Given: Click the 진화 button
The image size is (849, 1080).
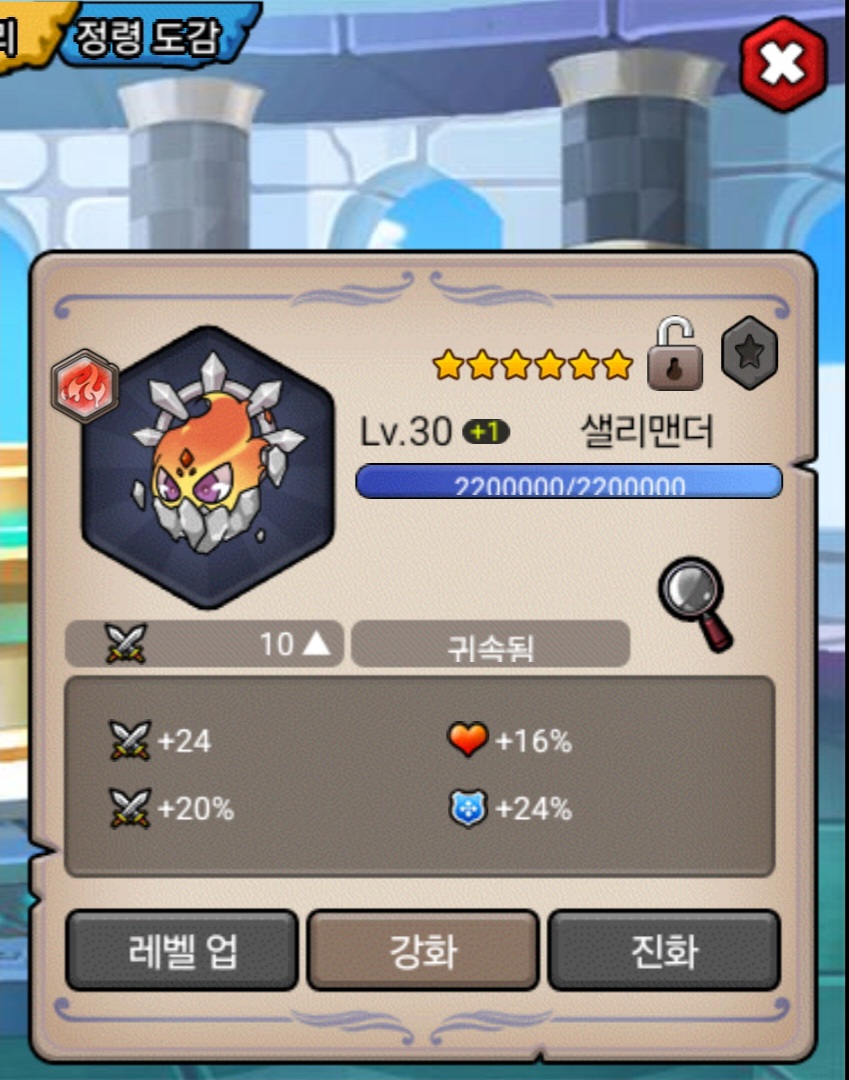Looking at the screenshot, I should 664,951.
